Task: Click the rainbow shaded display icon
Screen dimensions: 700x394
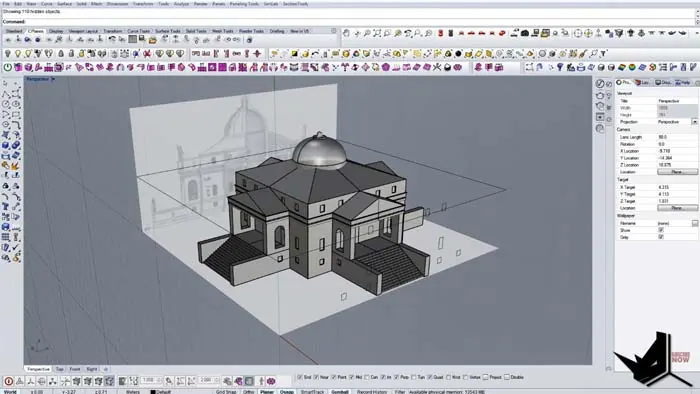Action: tap(632, 67)
